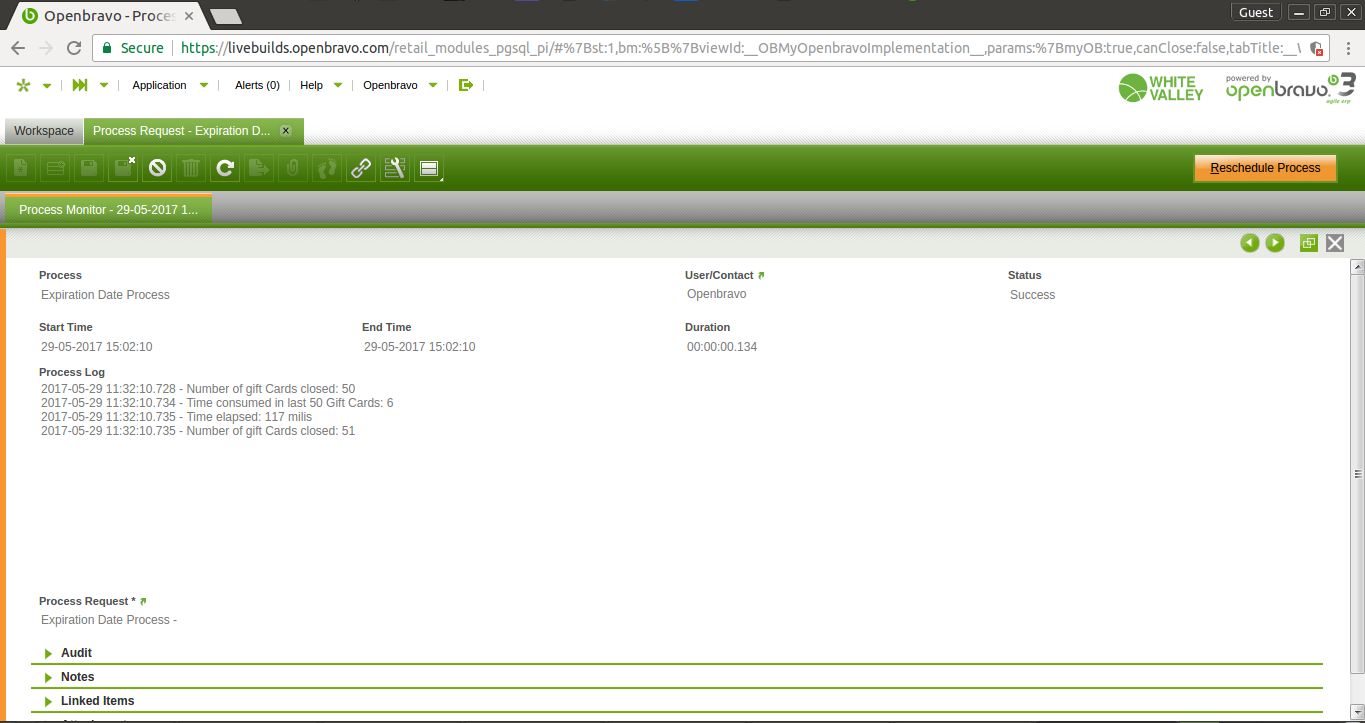Close the Process Request tab
1365x723 pixels.
click(286, 131)
